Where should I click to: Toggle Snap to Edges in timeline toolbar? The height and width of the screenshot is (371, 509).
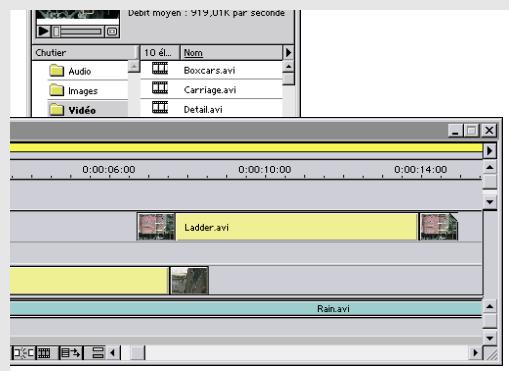[23, 352]
